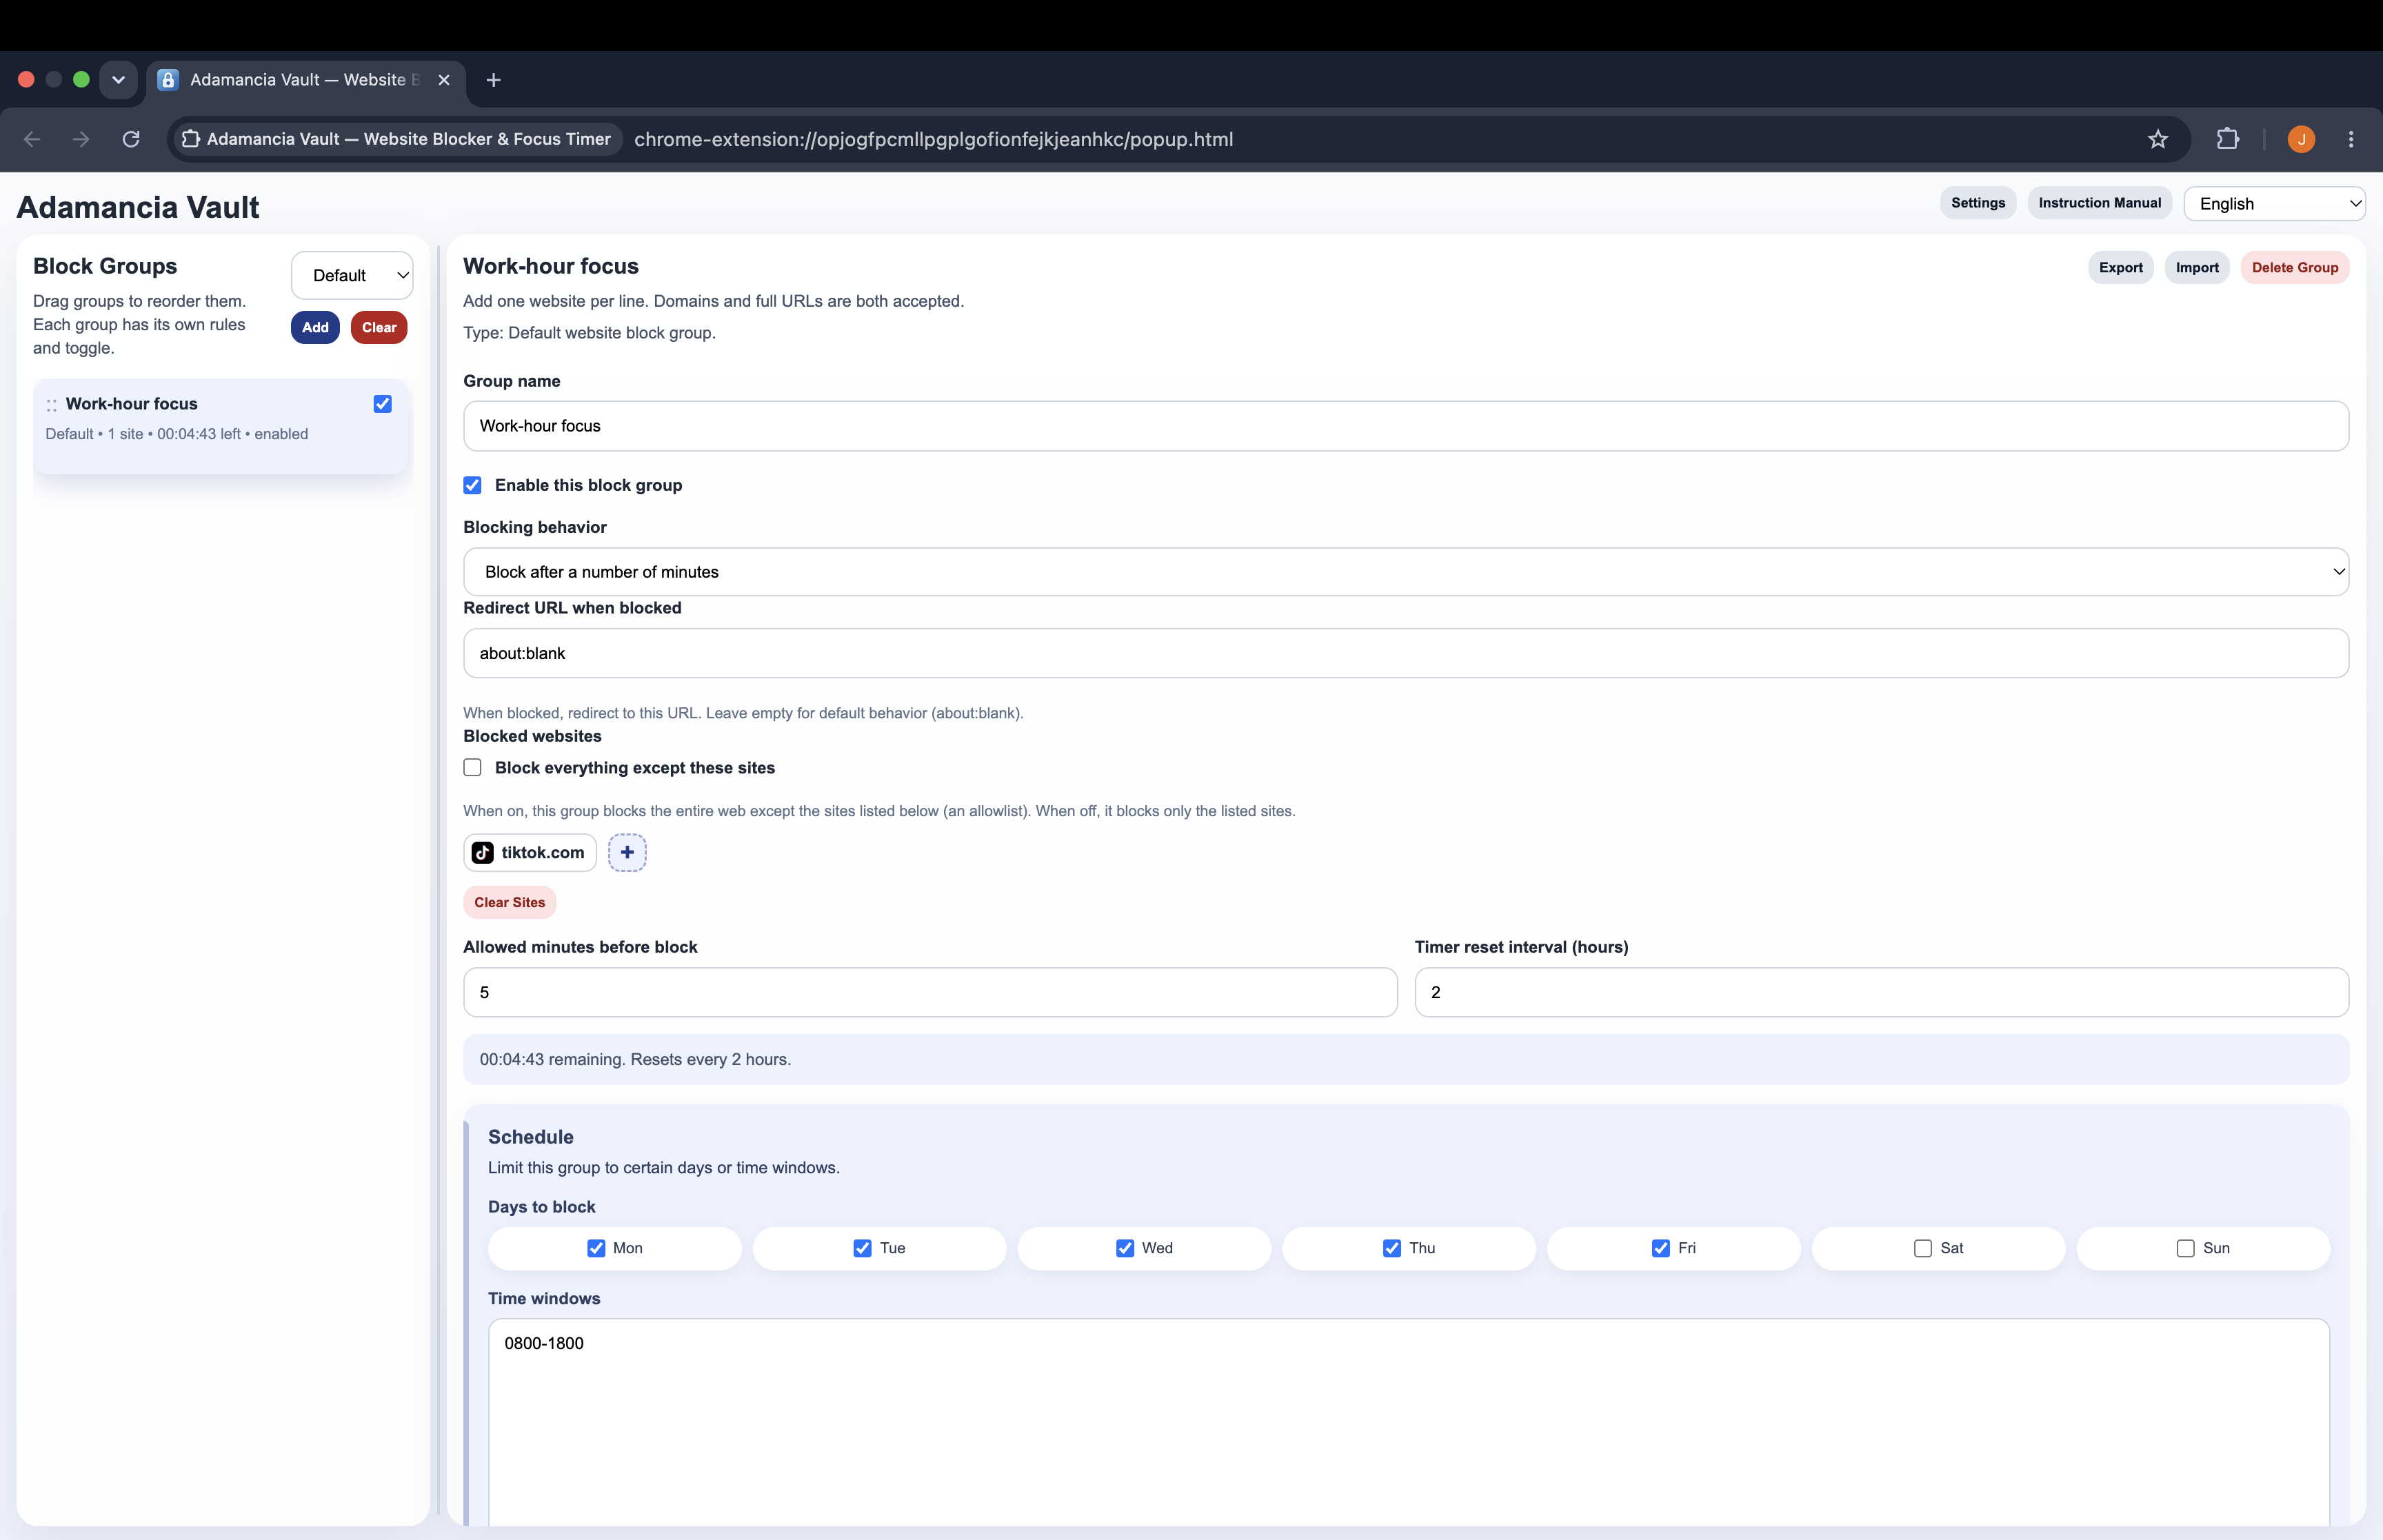This screenshot has height=1540, width=2383.
Task: Click the Import button
Action: click(x=2197, y=268)
